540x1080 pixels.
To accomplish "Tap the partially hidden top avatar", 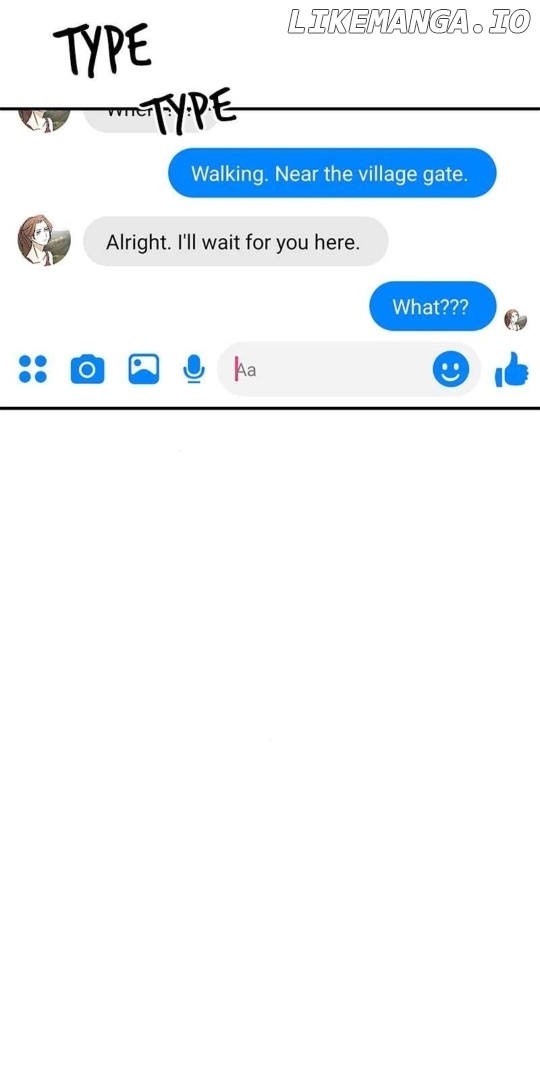I will tap(44, 120).
